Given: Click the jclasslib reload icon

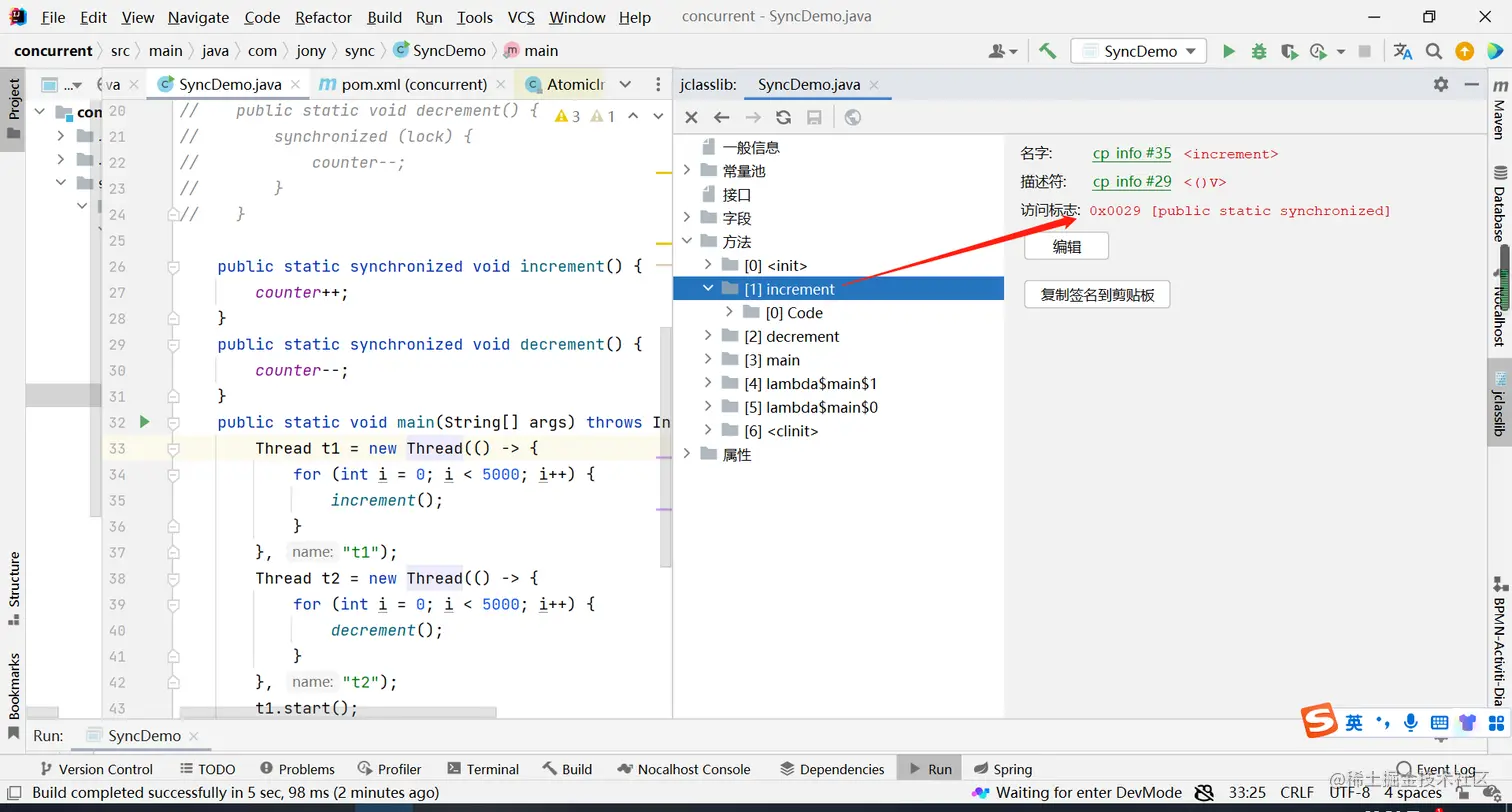Looking at the screenshot, I should pos(784,117).
